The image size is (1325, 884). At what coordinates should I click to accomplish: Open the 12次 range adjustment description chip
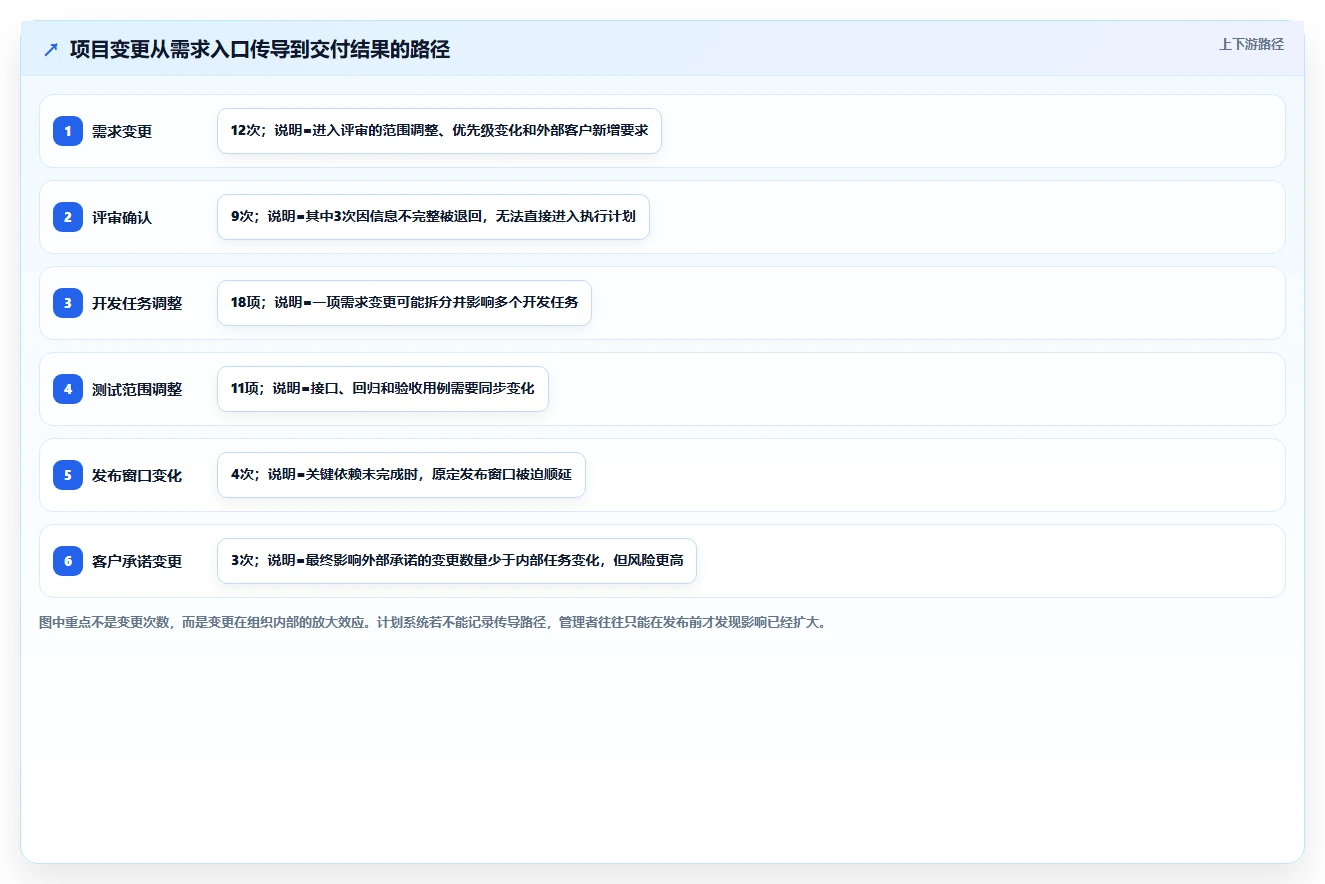[439, 131]
